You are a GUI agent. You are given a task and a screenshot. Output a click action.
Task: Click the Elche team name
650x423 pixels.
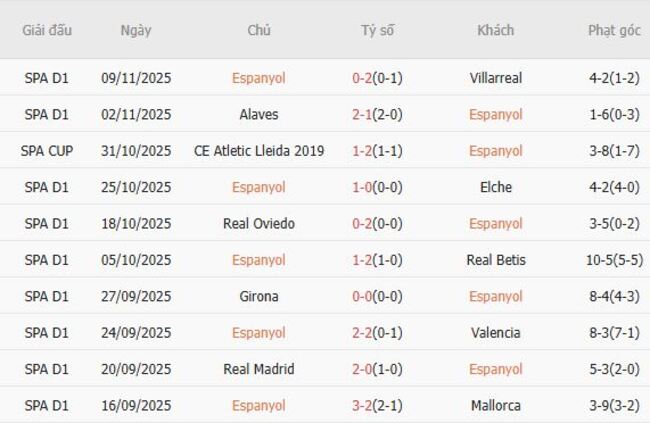pos(495,187)
